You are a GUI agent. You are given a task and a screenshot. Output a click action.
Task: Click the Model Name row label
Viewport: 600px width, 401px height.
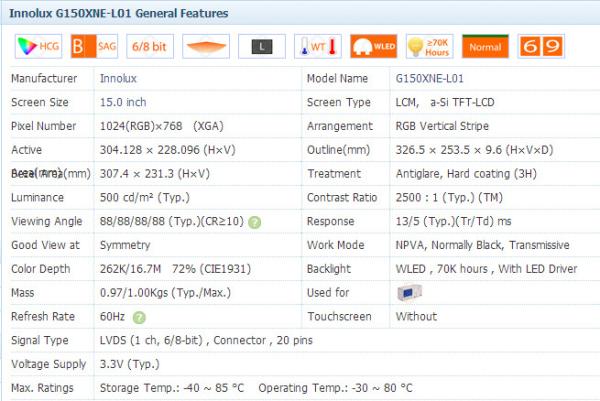(338, 78)
